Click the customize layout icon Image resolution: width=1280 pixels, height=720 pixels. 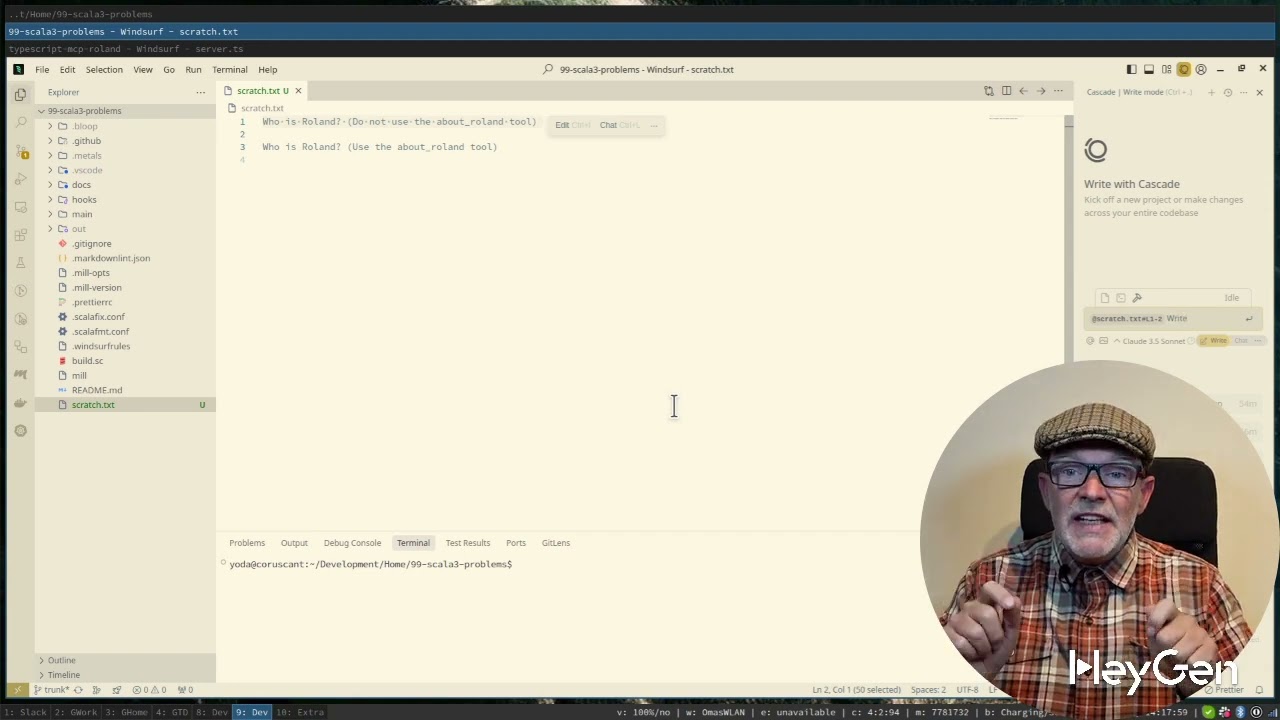[x=1166, y=69]
